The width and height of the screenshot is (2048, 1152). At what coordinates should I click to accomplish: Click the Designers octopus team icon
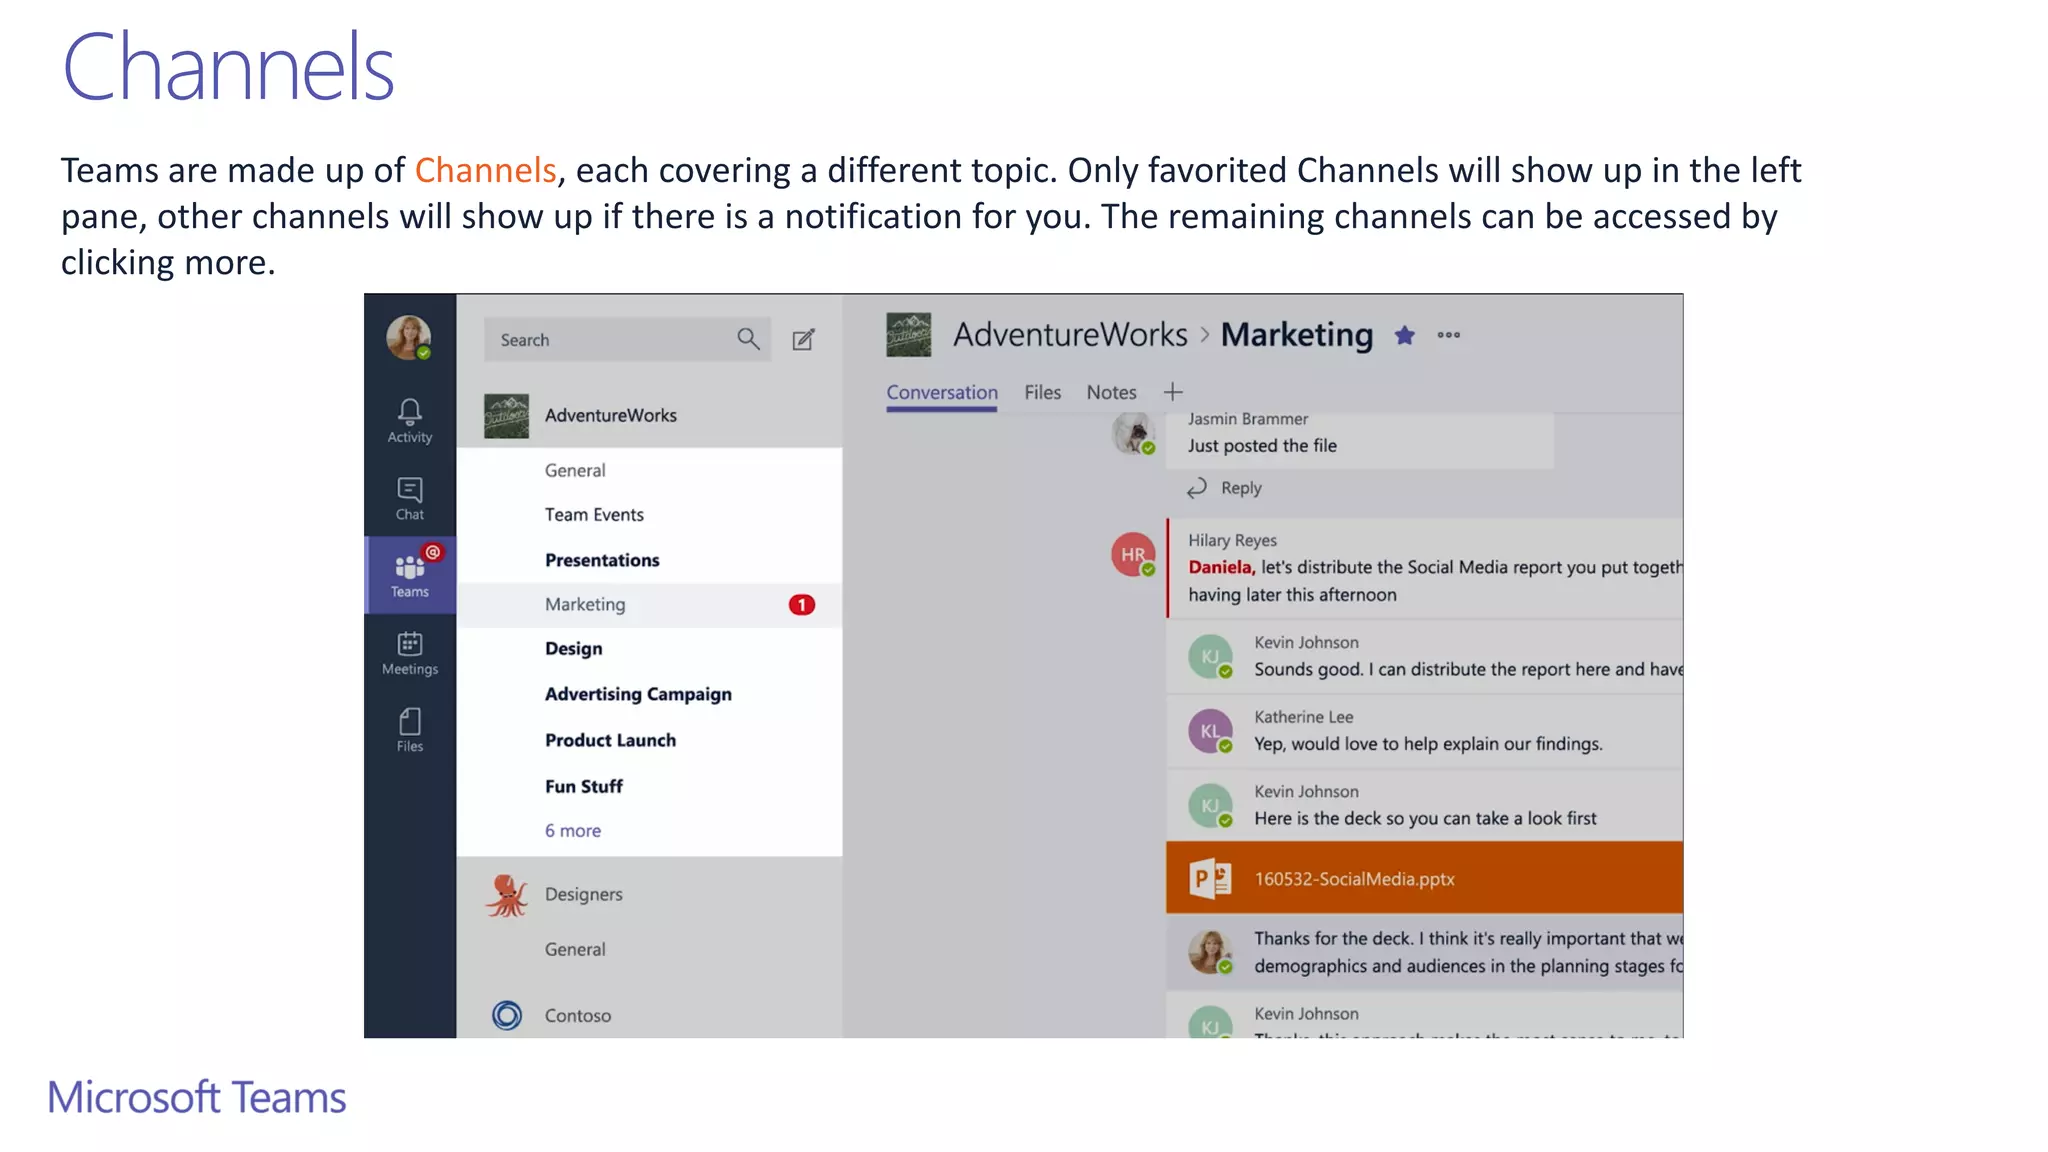(x=507, y=895)
